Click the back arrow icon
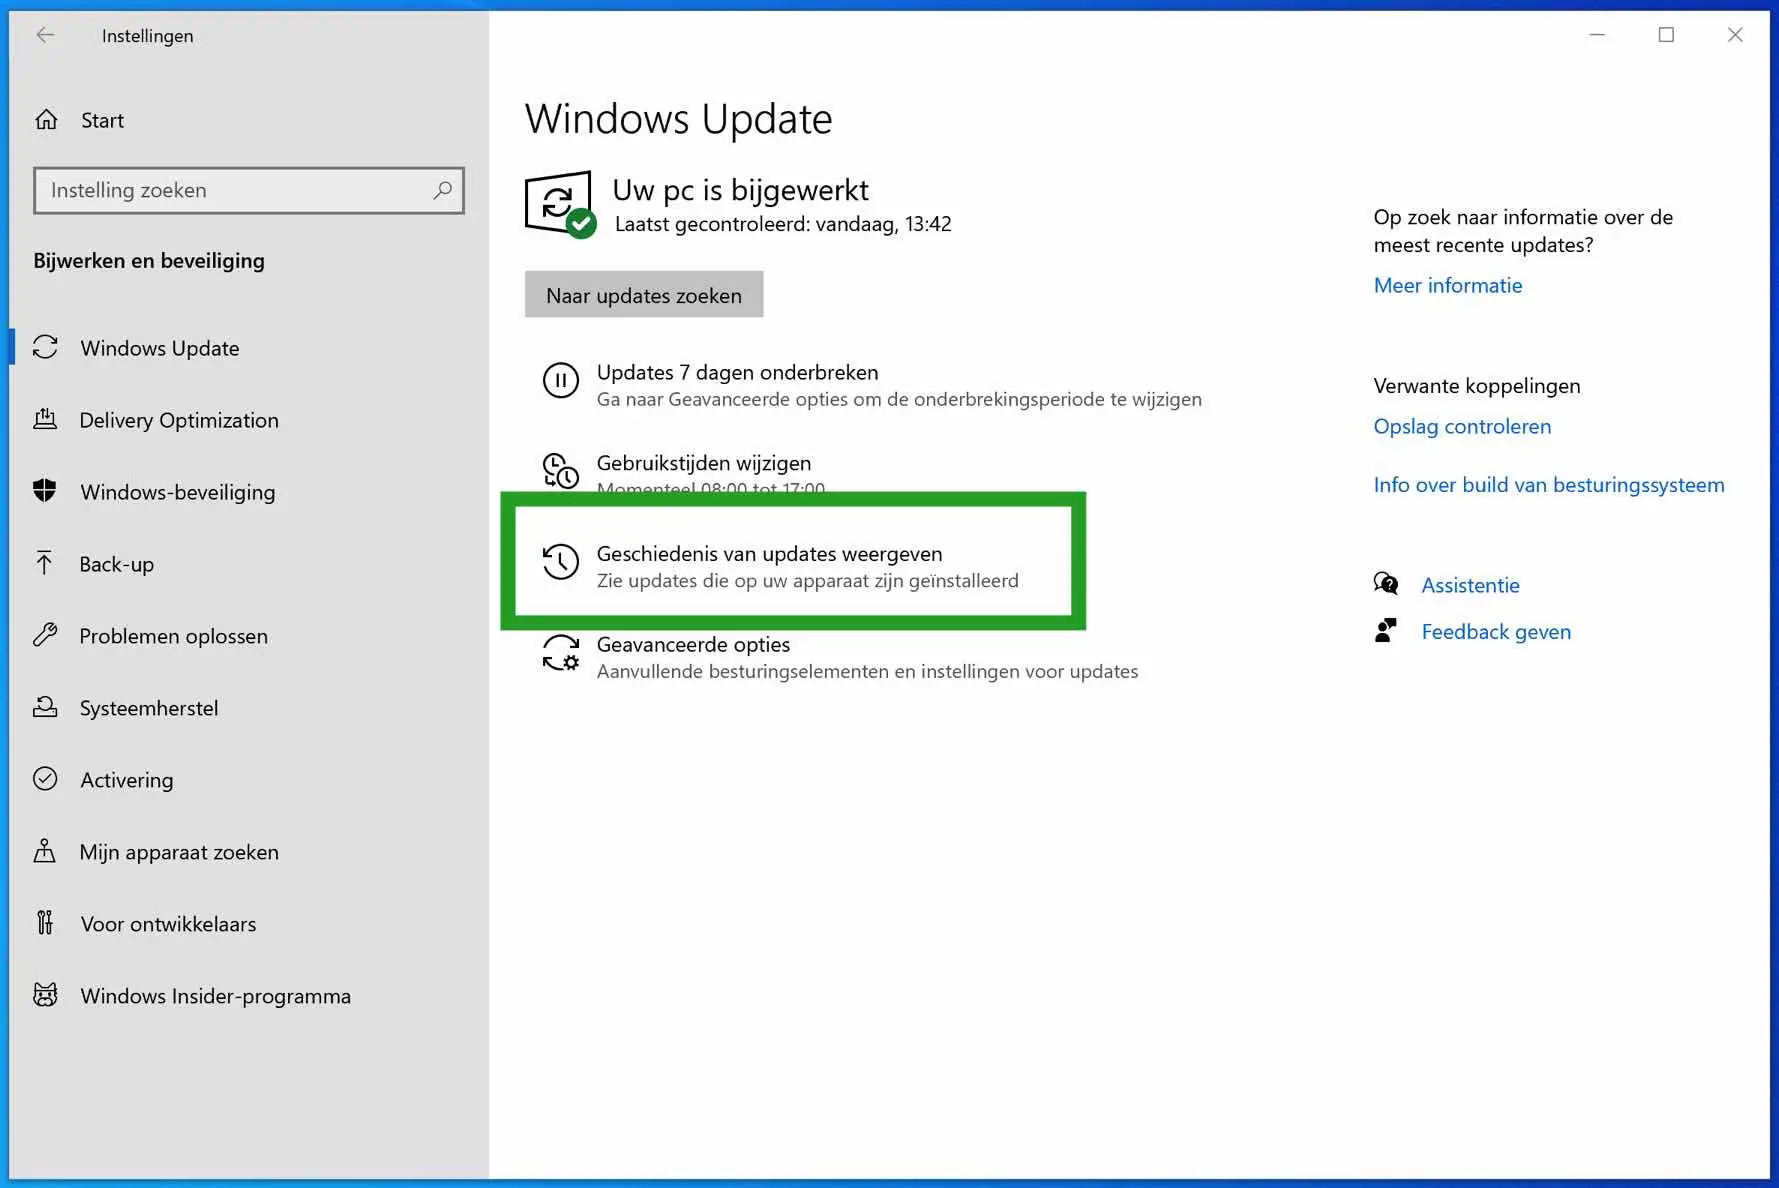Image resolution: width=1779 pixels, height=1188 pixels. 45,35
